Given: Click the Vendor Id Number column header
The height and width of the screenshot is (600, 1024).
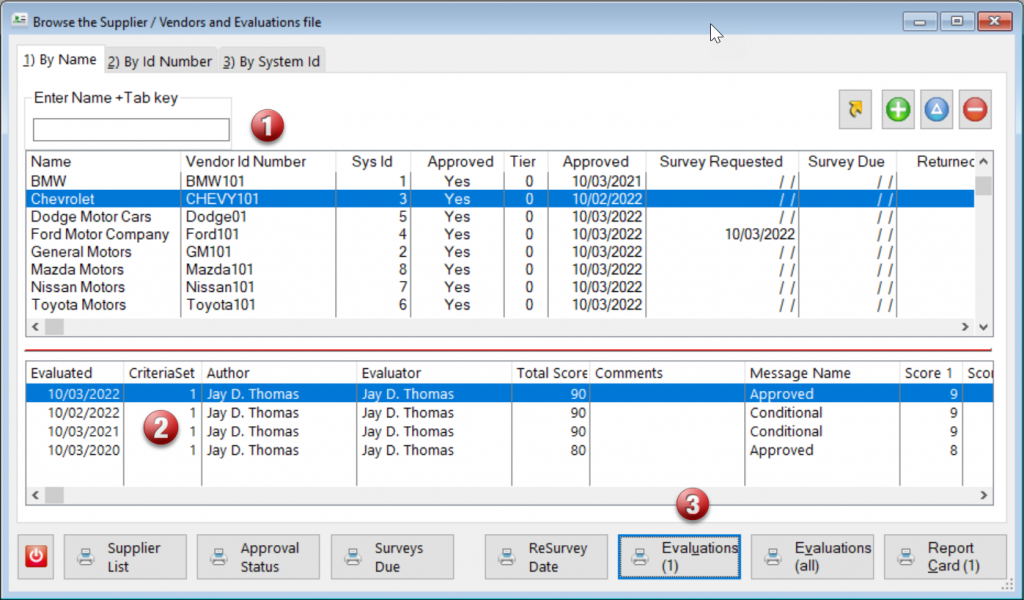Looking at the screenshot, I should pyautogui.click(x=258, y=161).
